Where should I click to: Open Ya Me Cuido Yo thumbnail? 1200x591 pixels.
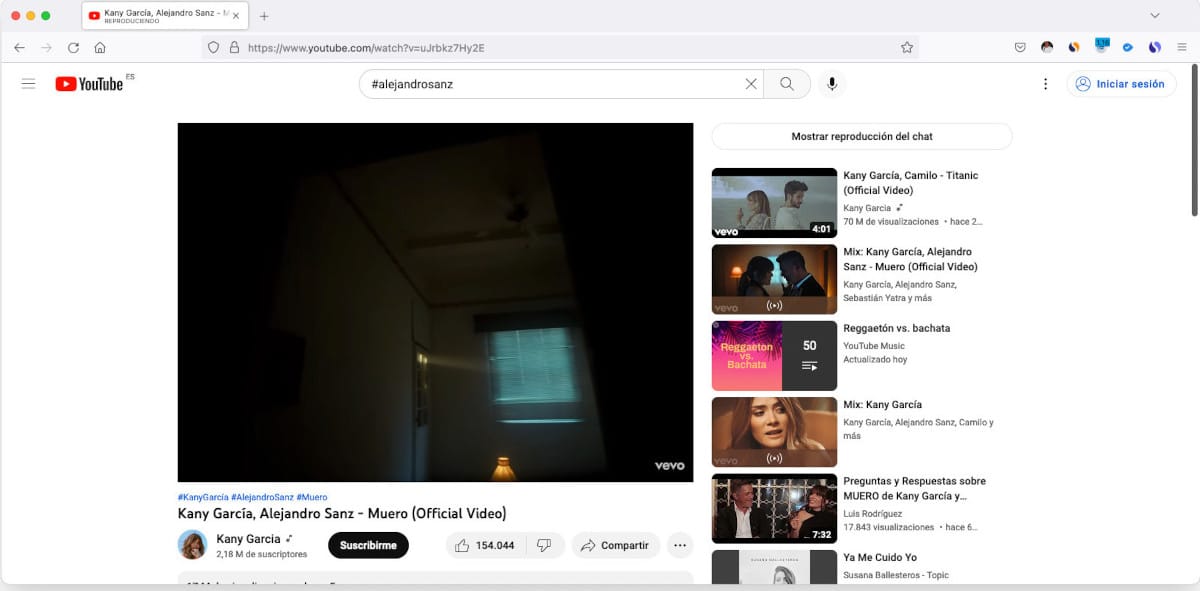[774, 567]
